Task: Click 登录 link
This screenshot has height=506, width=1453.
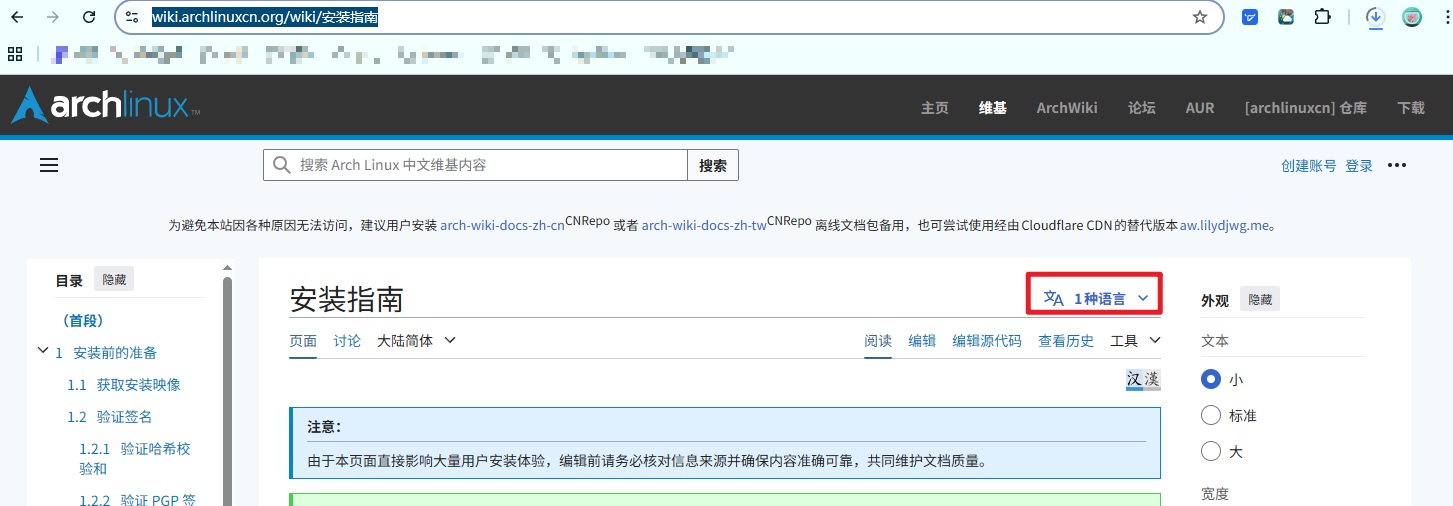Action: [1359, 166]
